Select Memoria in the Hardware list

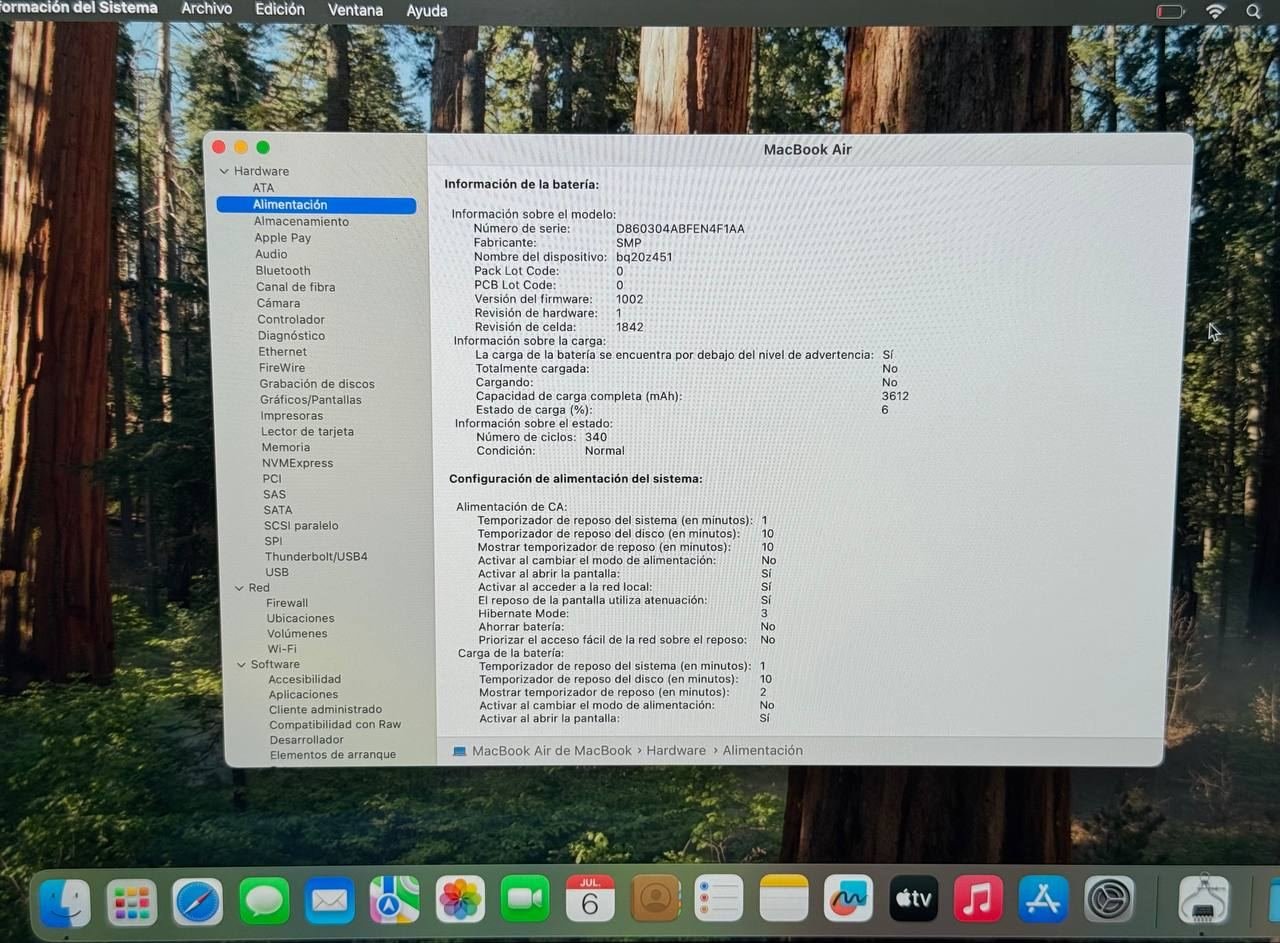point(286,447)
